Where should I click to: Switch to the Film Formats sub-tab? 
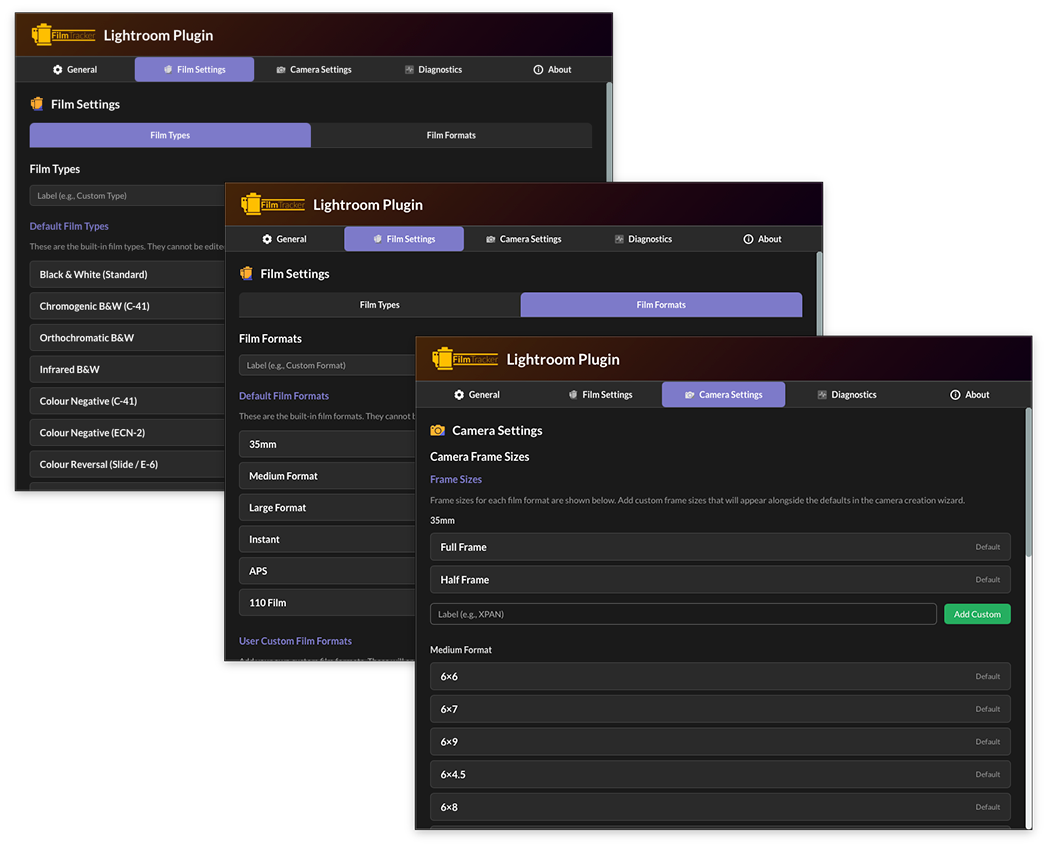click(x=661, y=305)
